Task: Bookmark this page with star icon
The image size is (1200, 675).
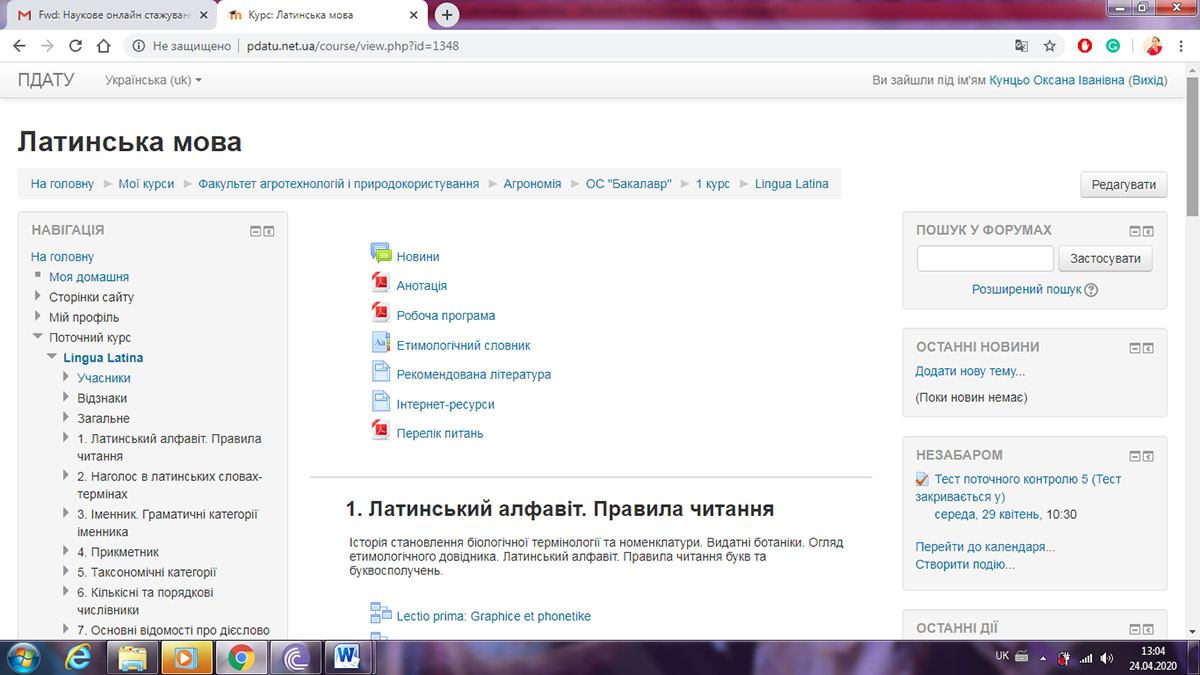Action: pyautogui.click(x=1049, y=46)
